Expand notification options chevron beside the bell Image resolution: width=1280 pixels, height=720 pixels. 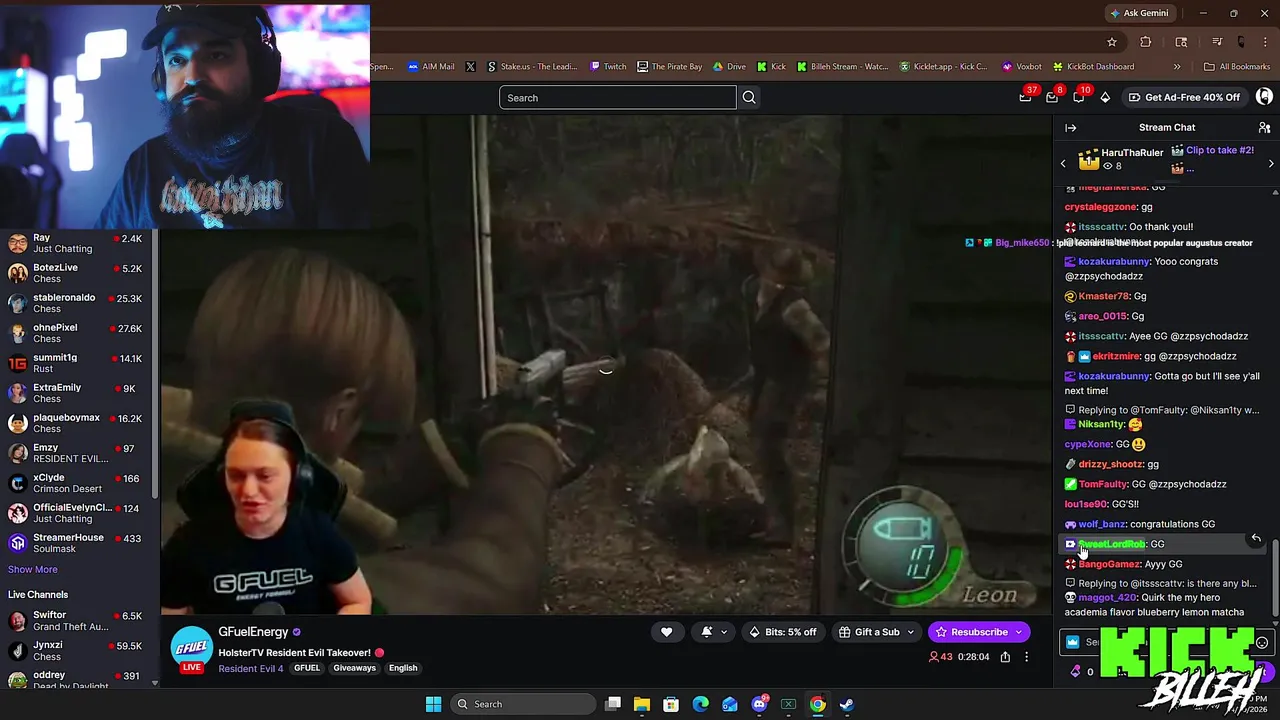tap(724, 632)
